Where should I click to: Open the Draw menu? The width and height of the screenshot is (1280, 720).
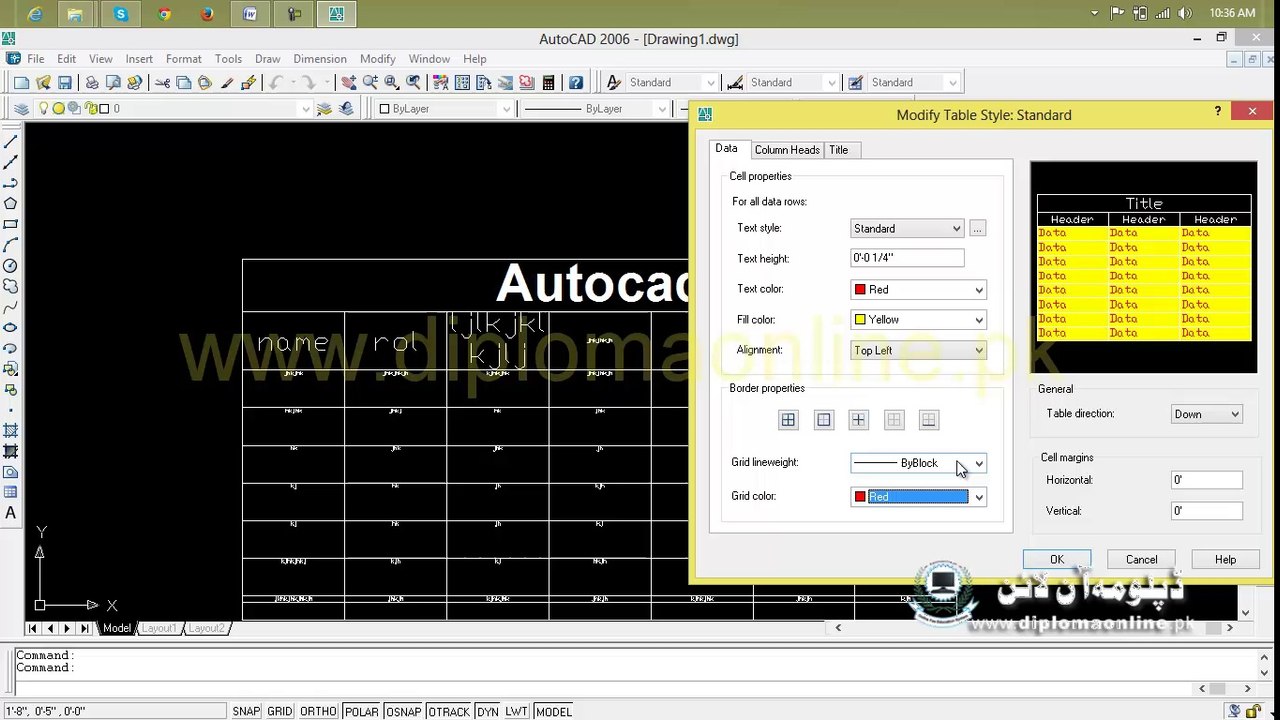click(268, 59)
